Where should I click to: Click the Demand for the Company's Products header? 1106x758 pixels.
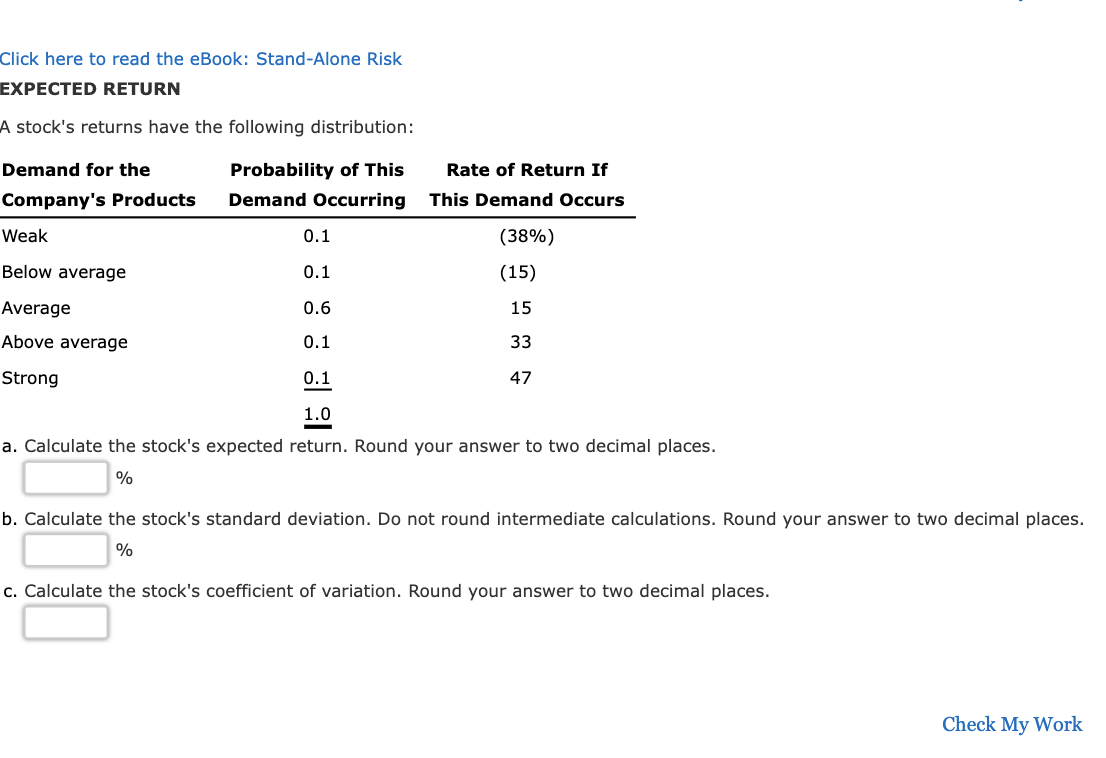pyautogui.click(x=99, y=185)
